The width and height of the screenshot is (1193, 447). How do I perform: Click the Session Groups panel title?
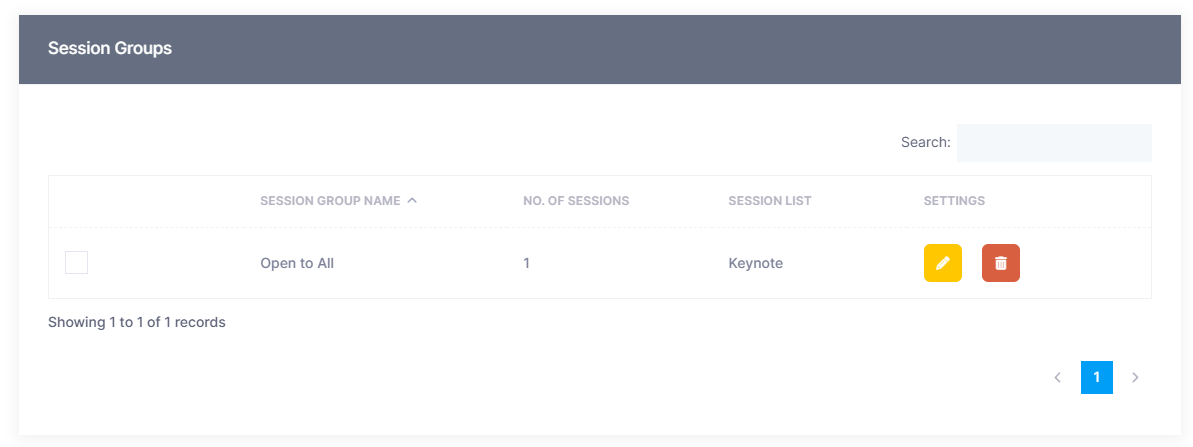(110, 48)
